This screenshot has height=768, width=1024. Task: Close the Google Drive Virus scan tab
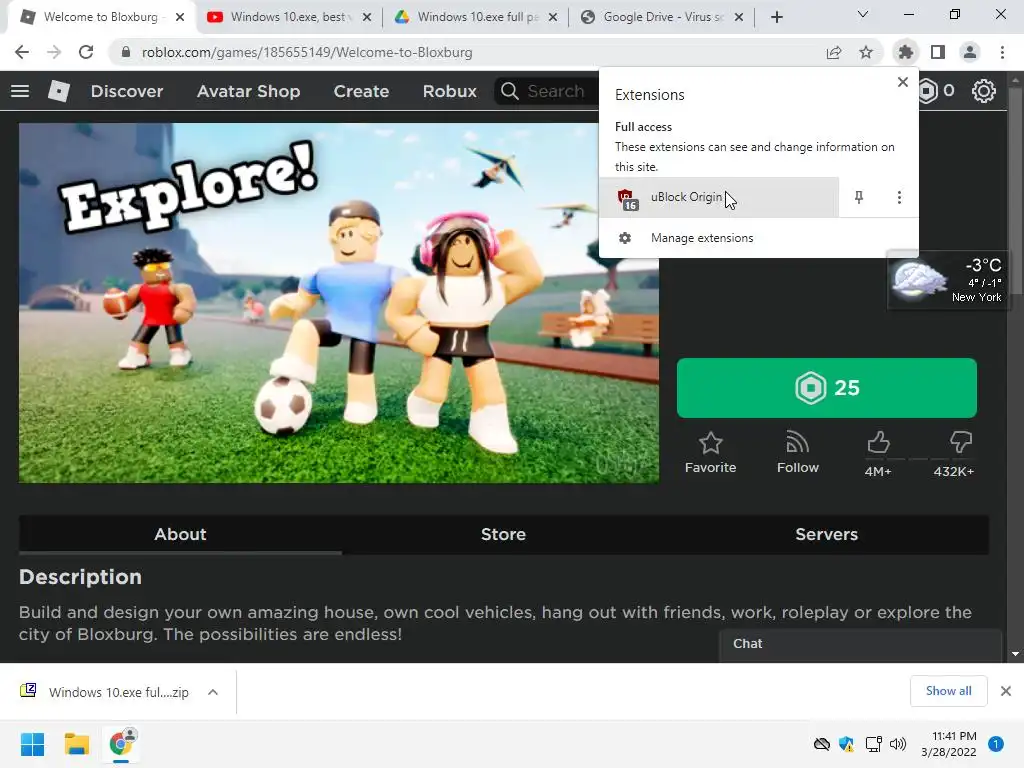[739, 18]
